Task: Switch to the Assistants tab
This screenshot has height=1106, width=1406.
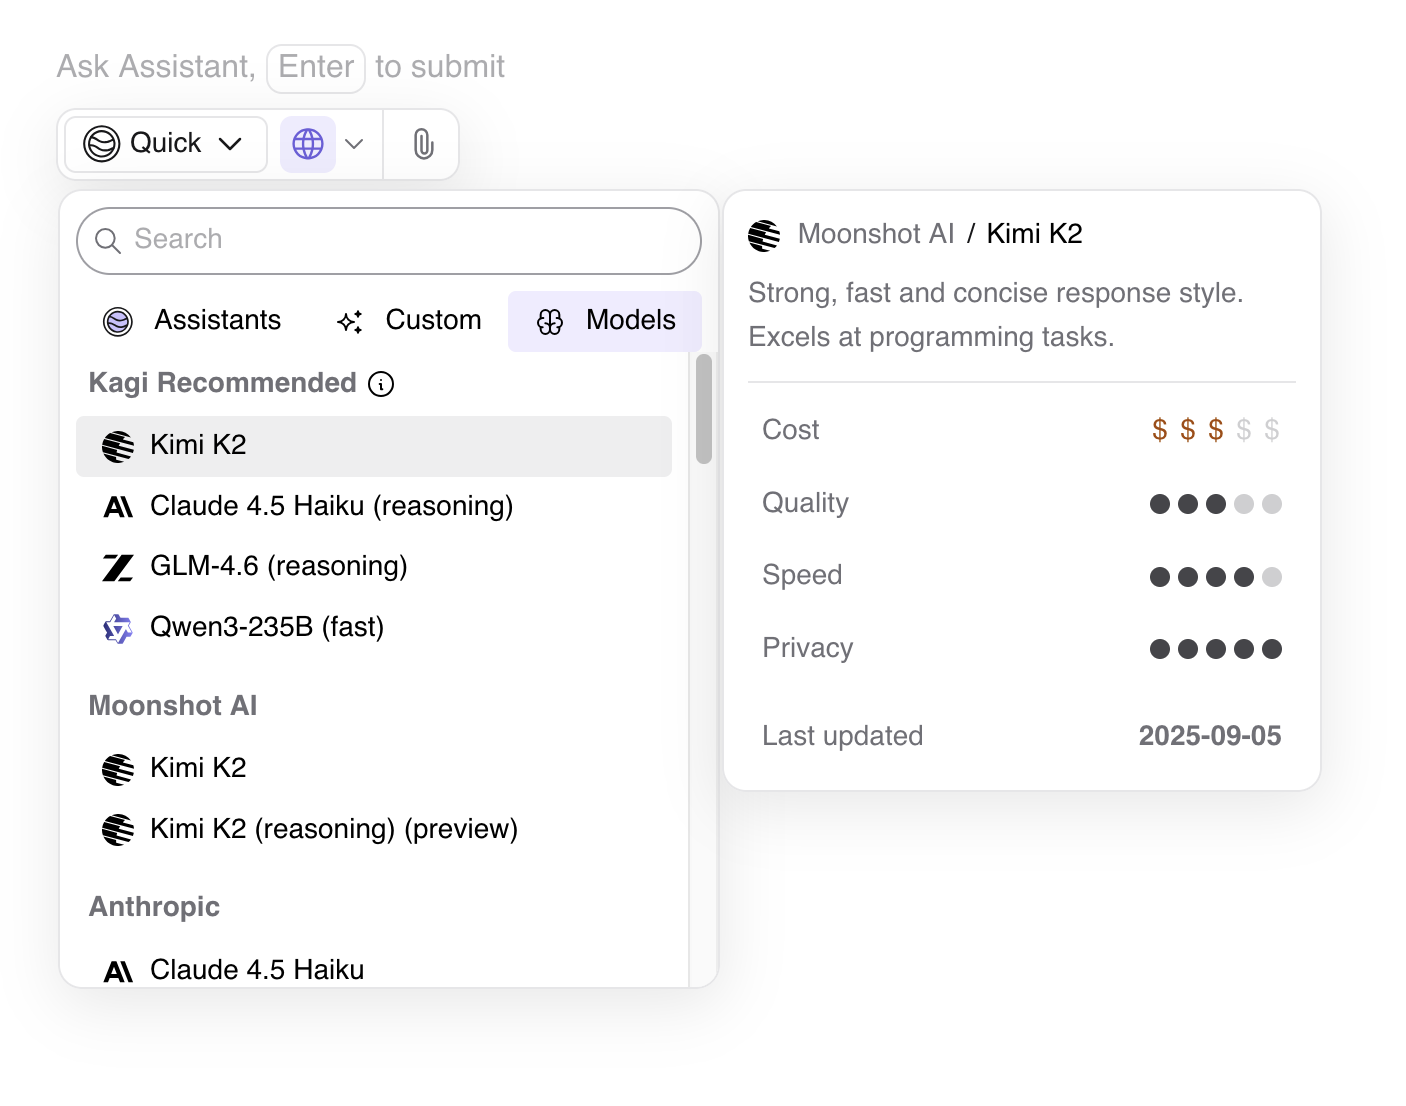Action: (193, 321)
